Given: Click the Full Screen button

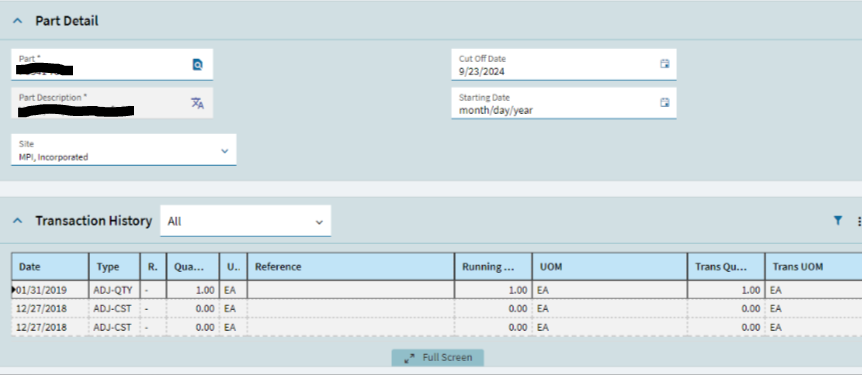Looking at the screenshot, I should [x=438, y=358].
